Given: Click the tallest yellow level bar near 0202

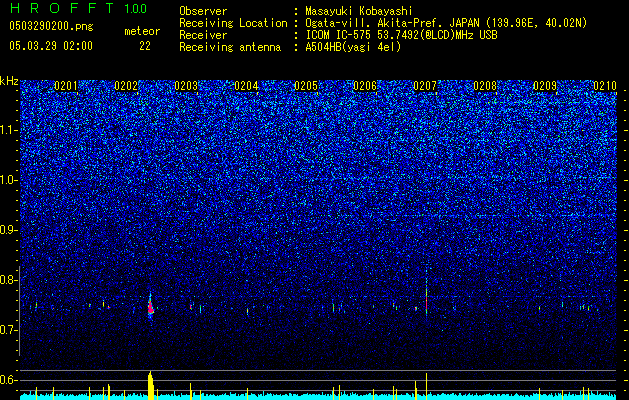Looking at the screenshot, I should tap(151, 385).
